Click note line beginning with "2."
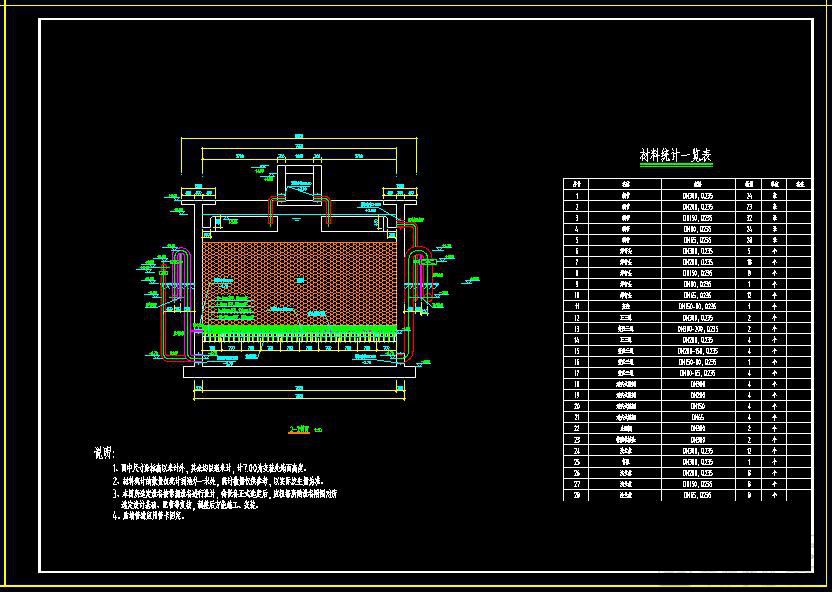Viewport: 832px width, 592px height. [218, 482]
